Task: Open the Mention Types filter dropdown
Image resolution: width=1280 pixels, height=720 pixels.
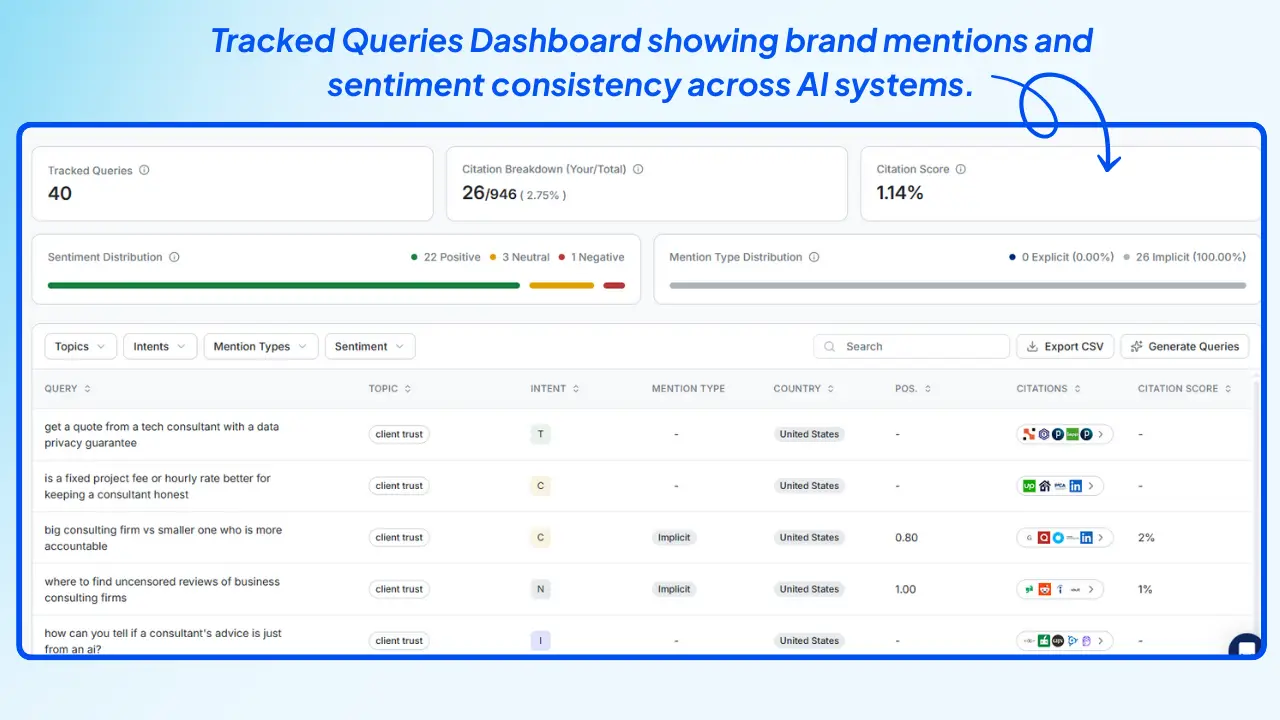Action: [x=261, y=346]
